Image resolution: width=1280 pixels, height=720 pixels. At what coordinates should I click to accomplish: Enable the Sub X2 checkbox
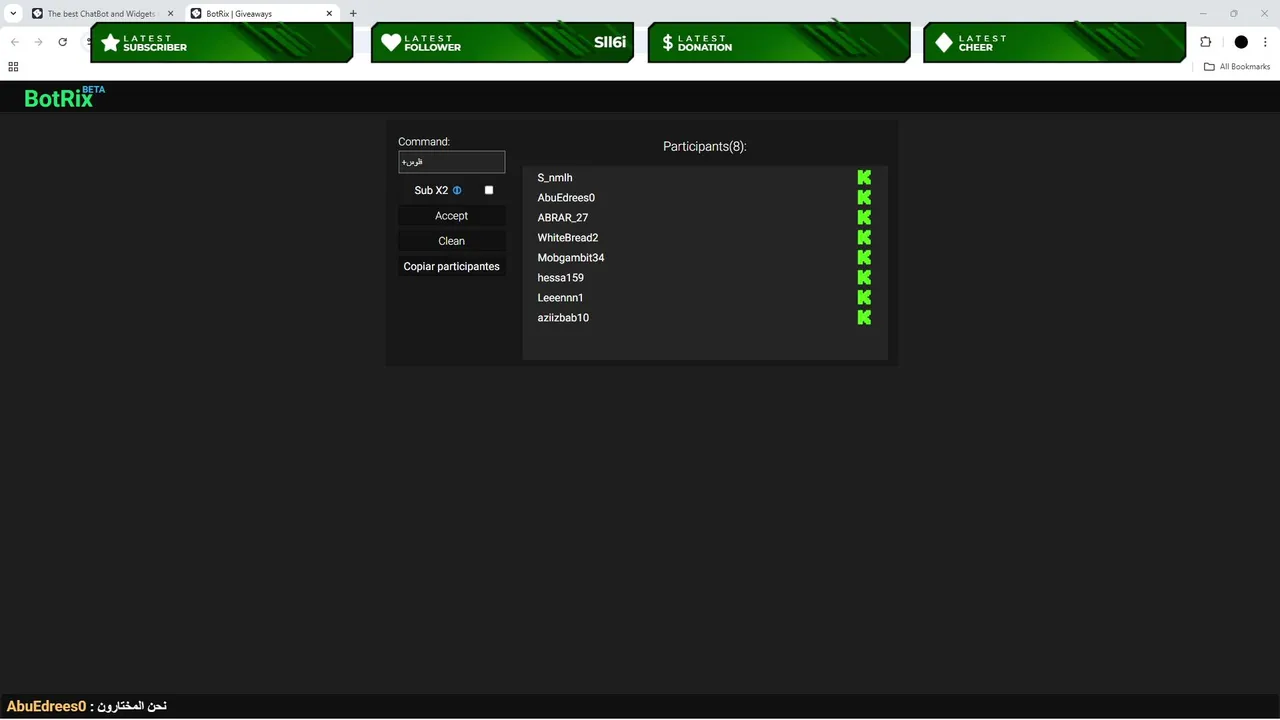pos(489,190)
